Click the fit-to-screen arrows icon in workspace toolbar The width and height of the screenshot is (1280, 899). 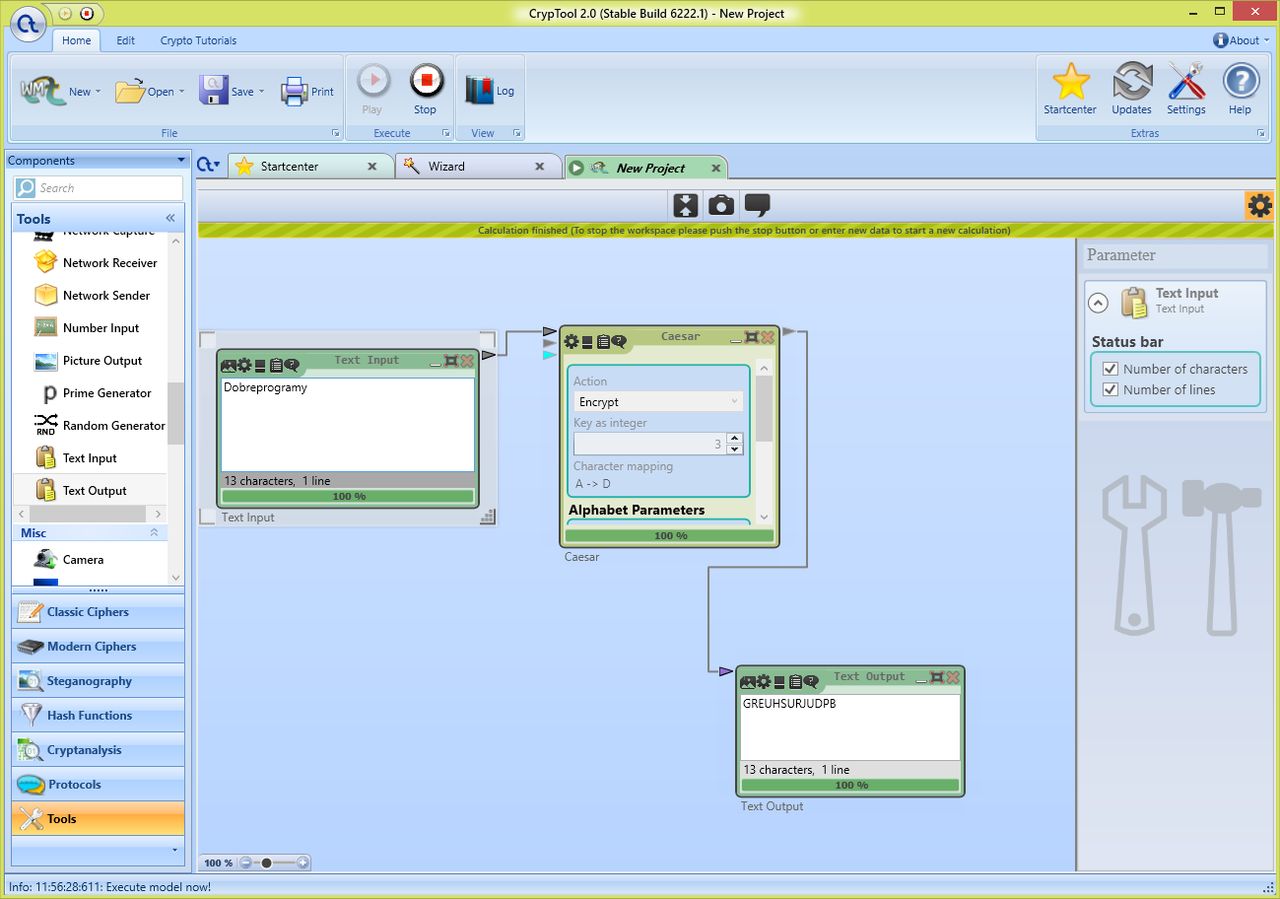pyautogui.click(x=685, y=205)
